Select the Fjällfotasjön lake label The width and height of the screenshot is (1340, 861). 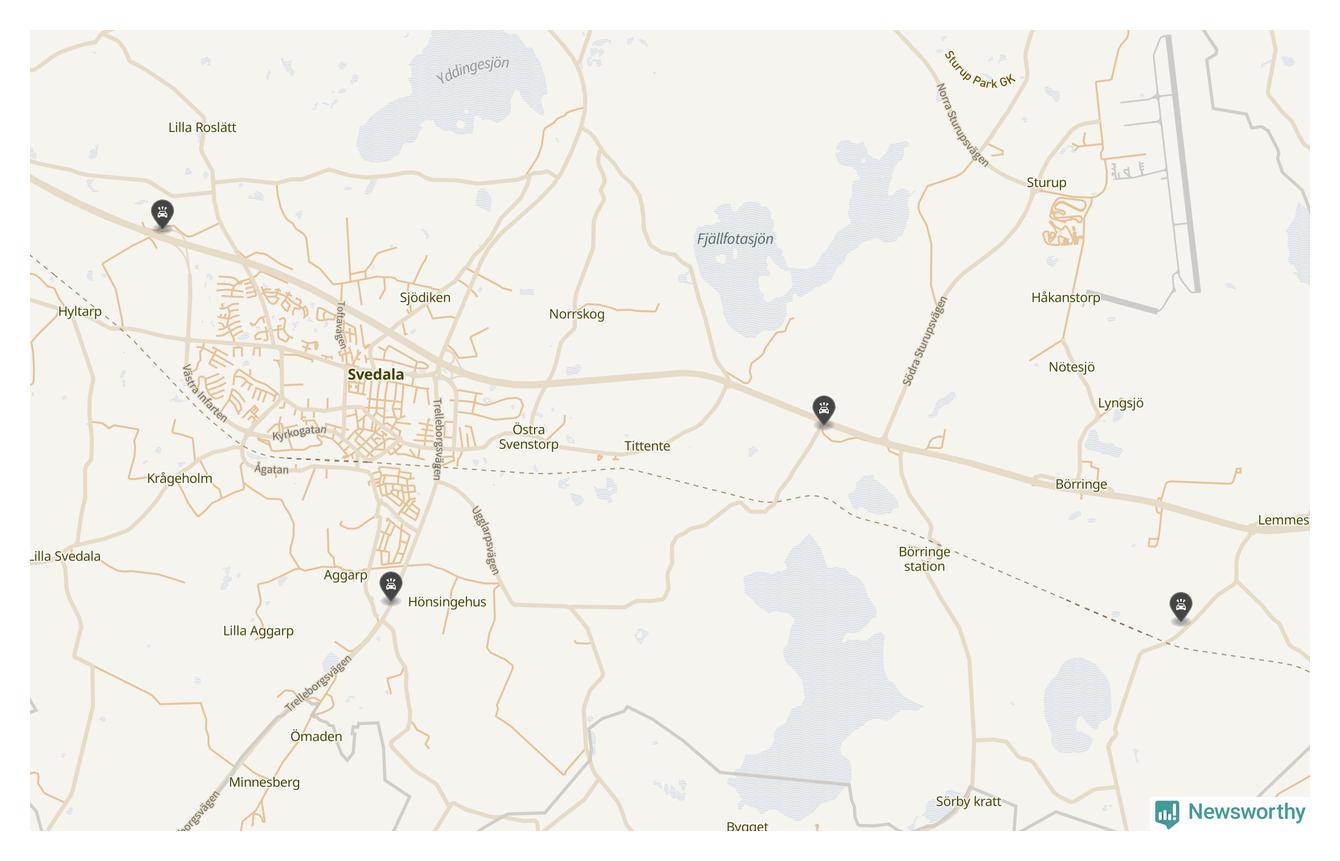[735, 239]
